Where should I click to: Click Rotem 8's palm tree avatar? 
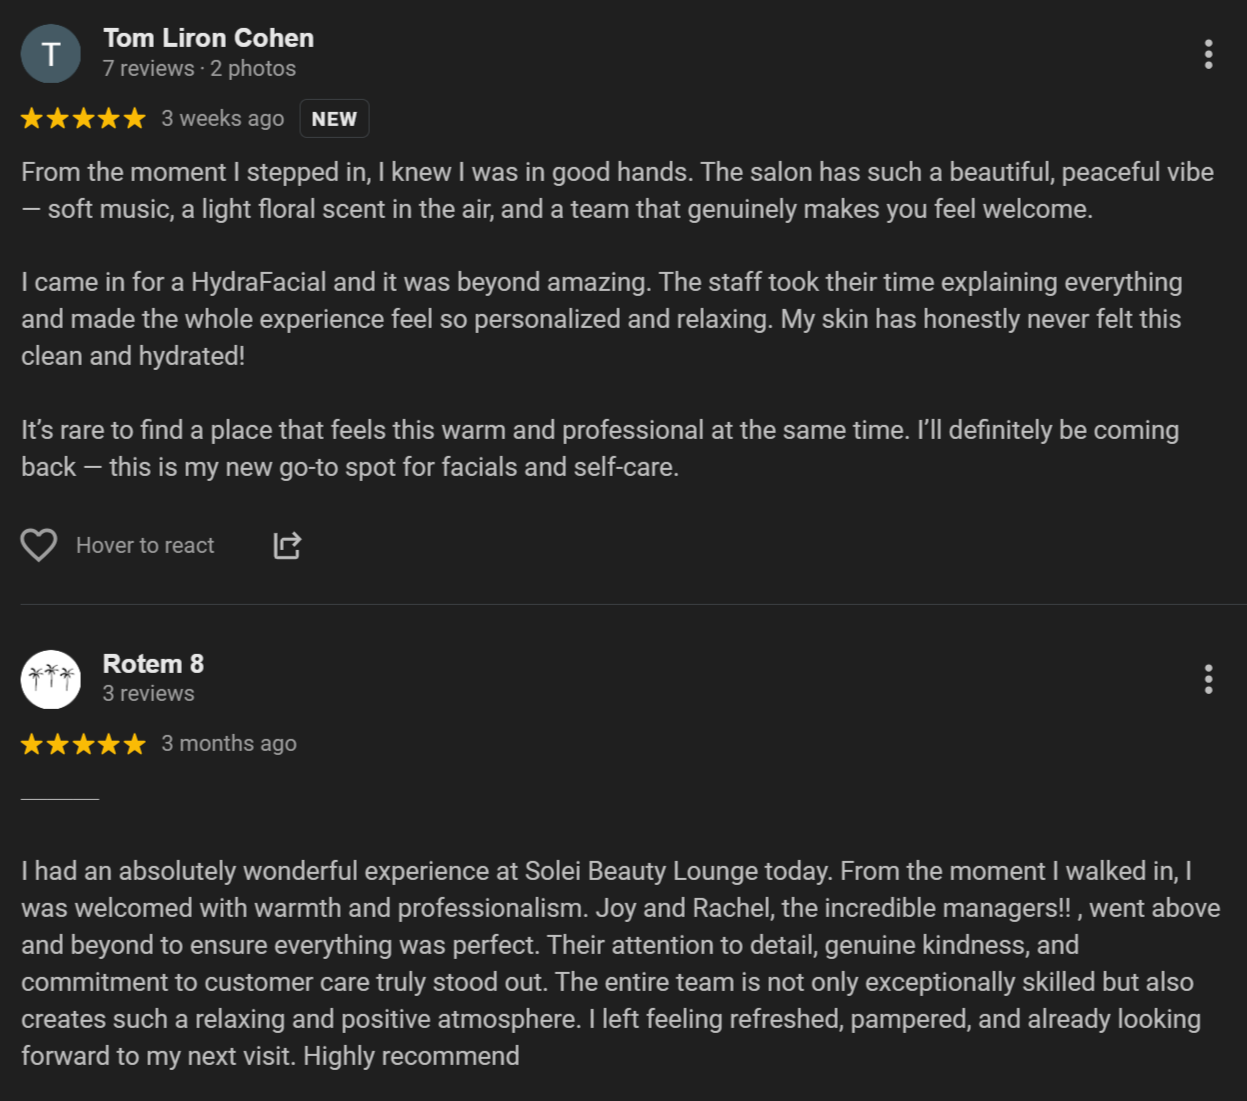point(51,679)
